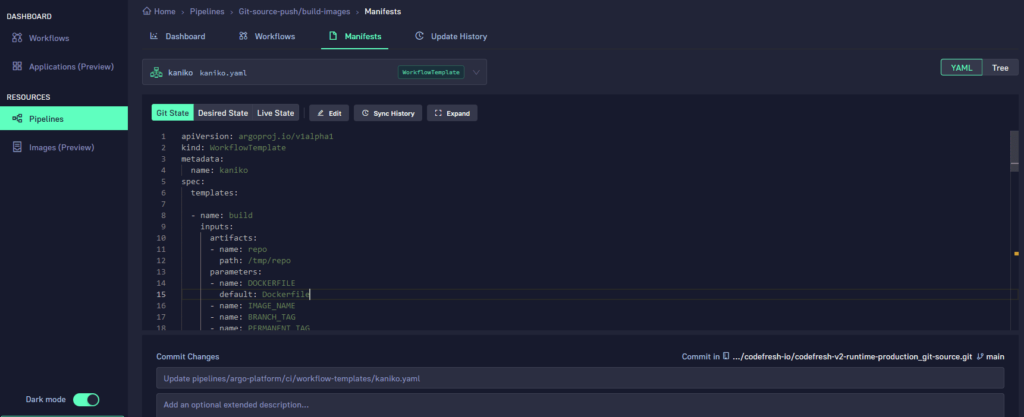The width and height of the screenshot is (1024, 417).
Task: Expand the kaniko.yaml manifest dropdown
Action: click(477, 72)
